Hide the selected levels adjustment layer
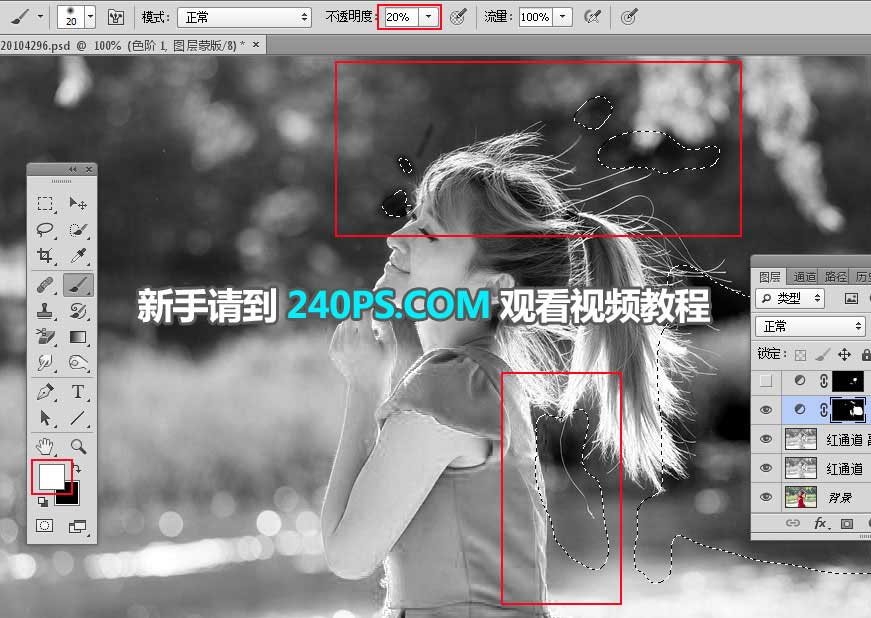The height and width of the screenshot is (618, 871). [x=766, y=410]
